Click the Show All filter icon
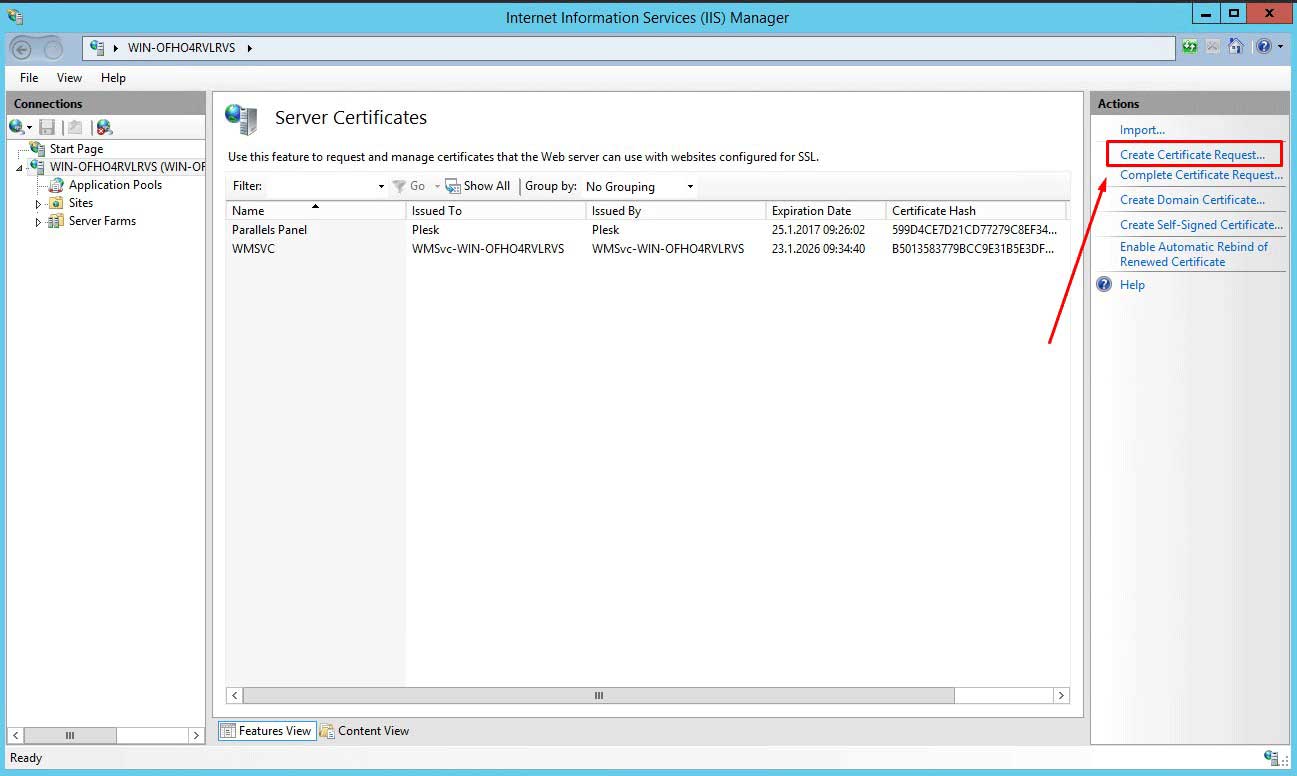 tap(453, 186)
